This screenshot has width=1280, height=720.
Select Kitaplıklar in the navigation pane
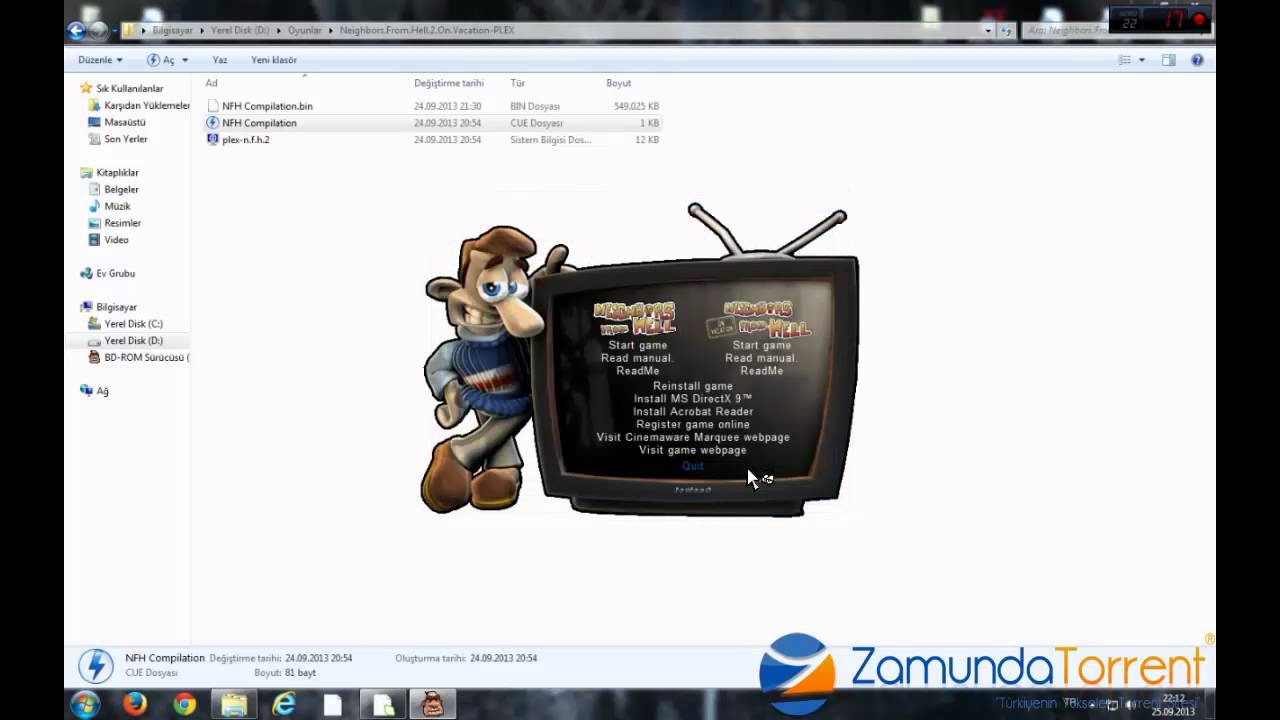tap(117, 172)
